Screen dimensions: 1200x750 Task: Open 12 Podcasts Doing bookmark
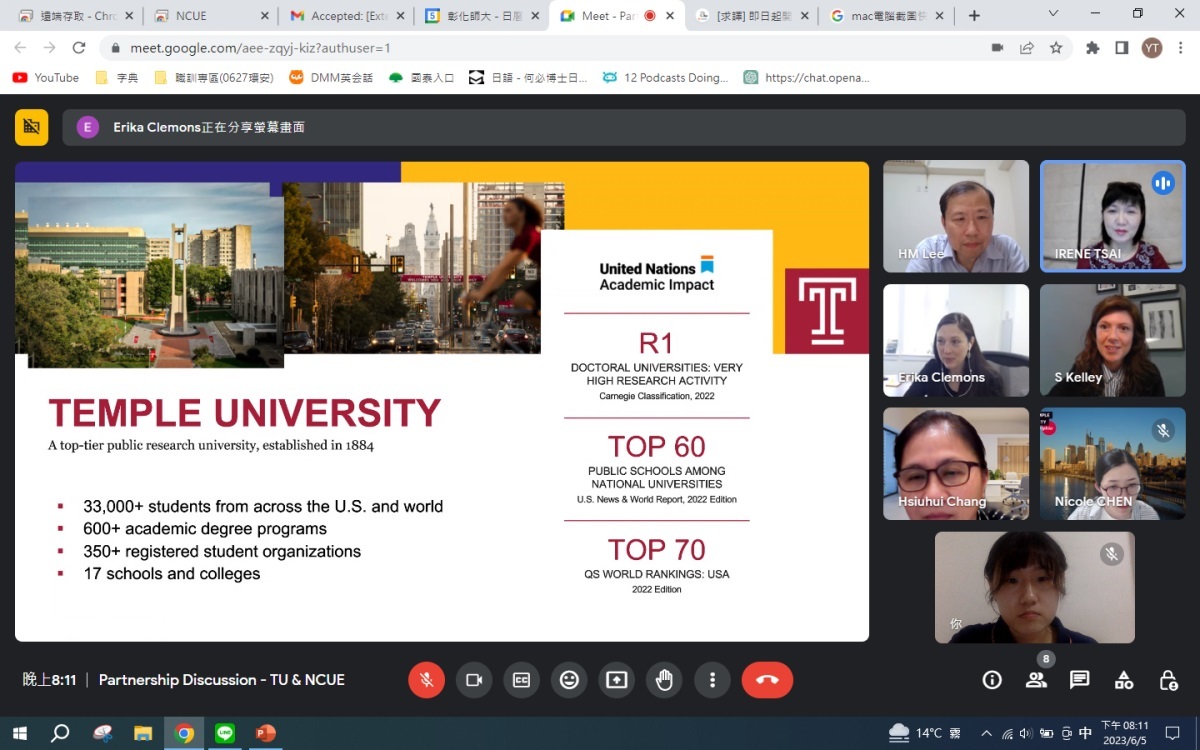pos(666,77)
